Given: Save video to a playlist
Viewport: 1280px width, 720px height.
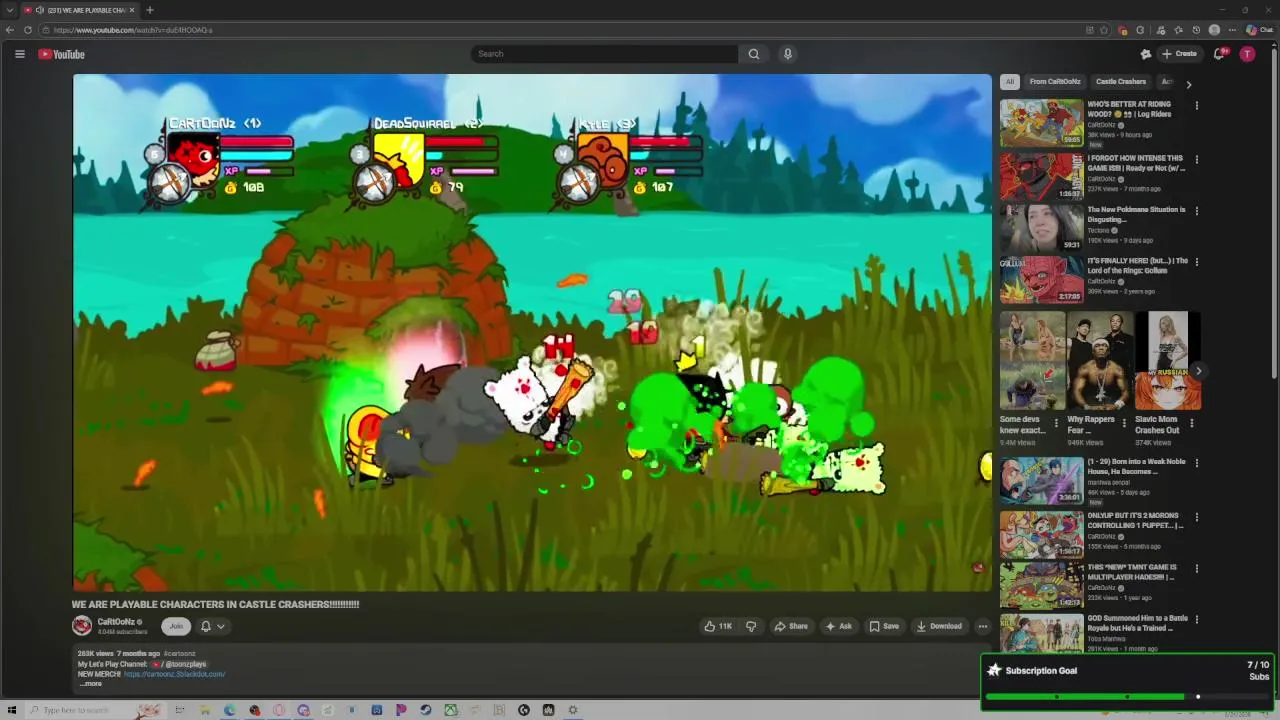Looking at the screenshot, I should tap(884, 626).
